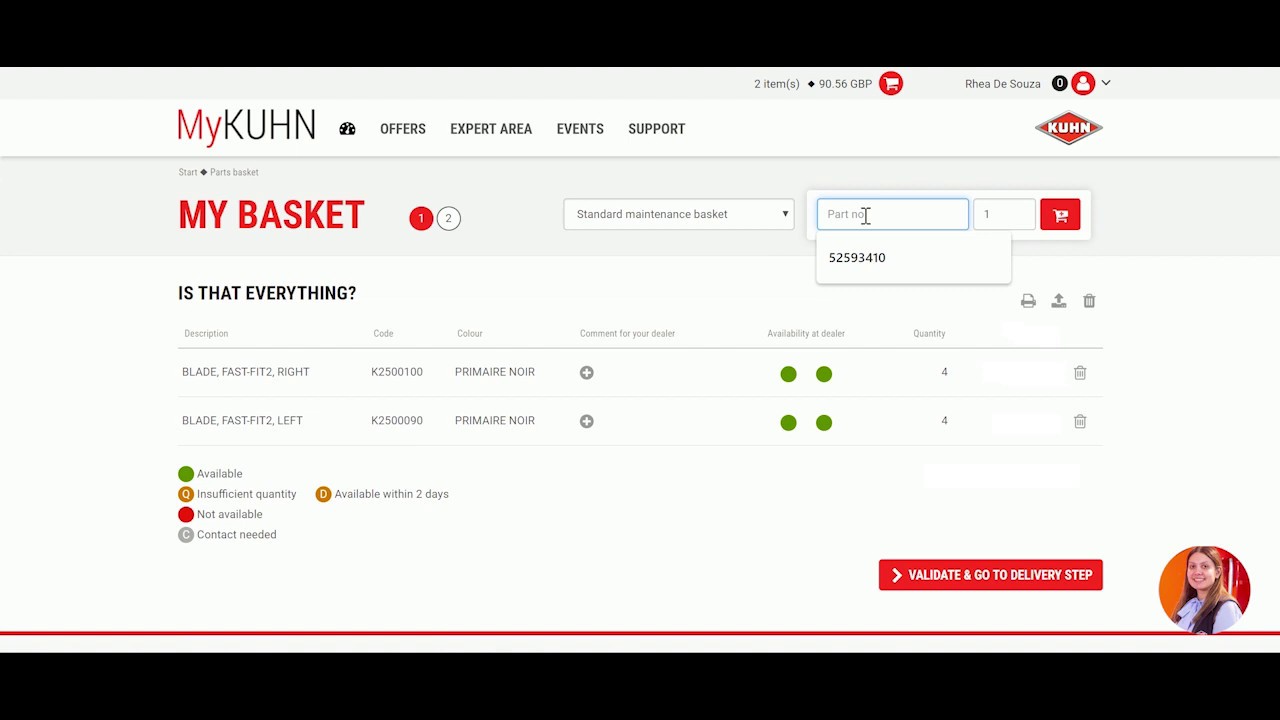The width and height of the screenshot is (1280, 720).
Task: Click part code K2500090
Action: tap(397, 421)
